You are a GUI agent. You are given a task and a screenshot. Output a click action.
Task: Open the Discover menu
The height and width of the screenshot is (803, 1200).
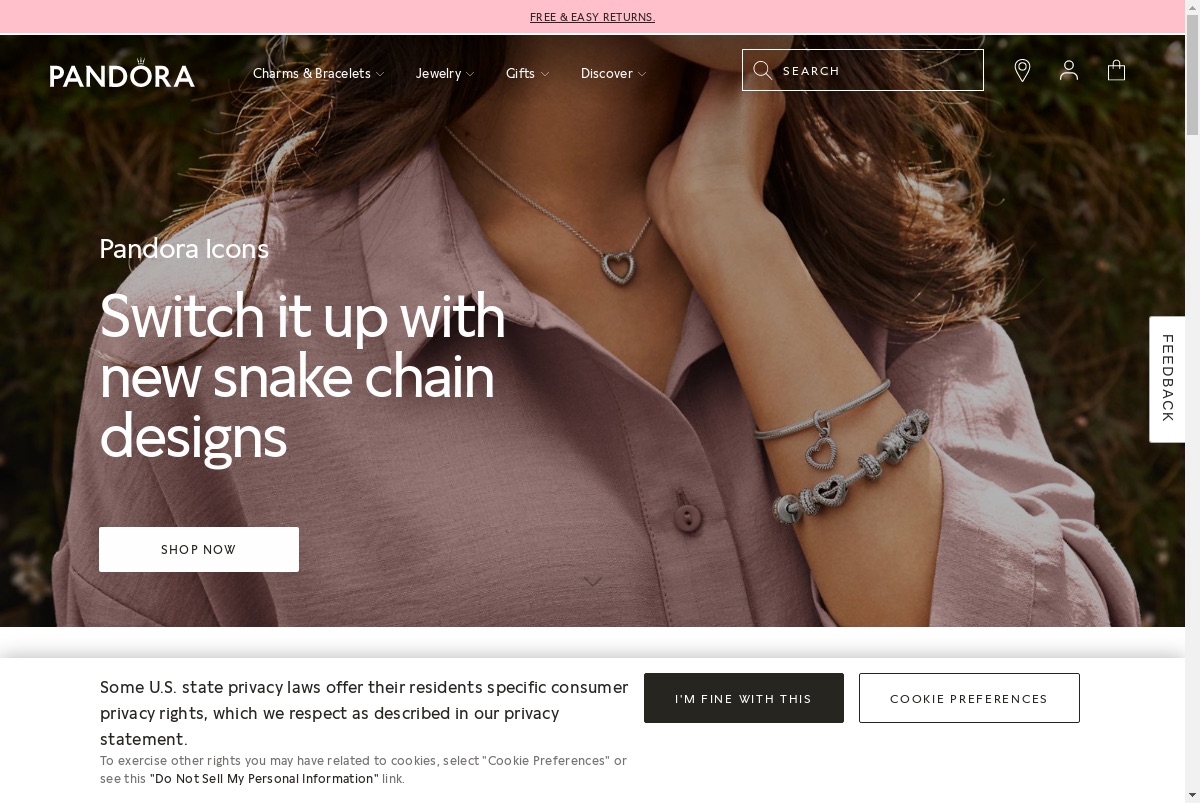click(613, 73)
